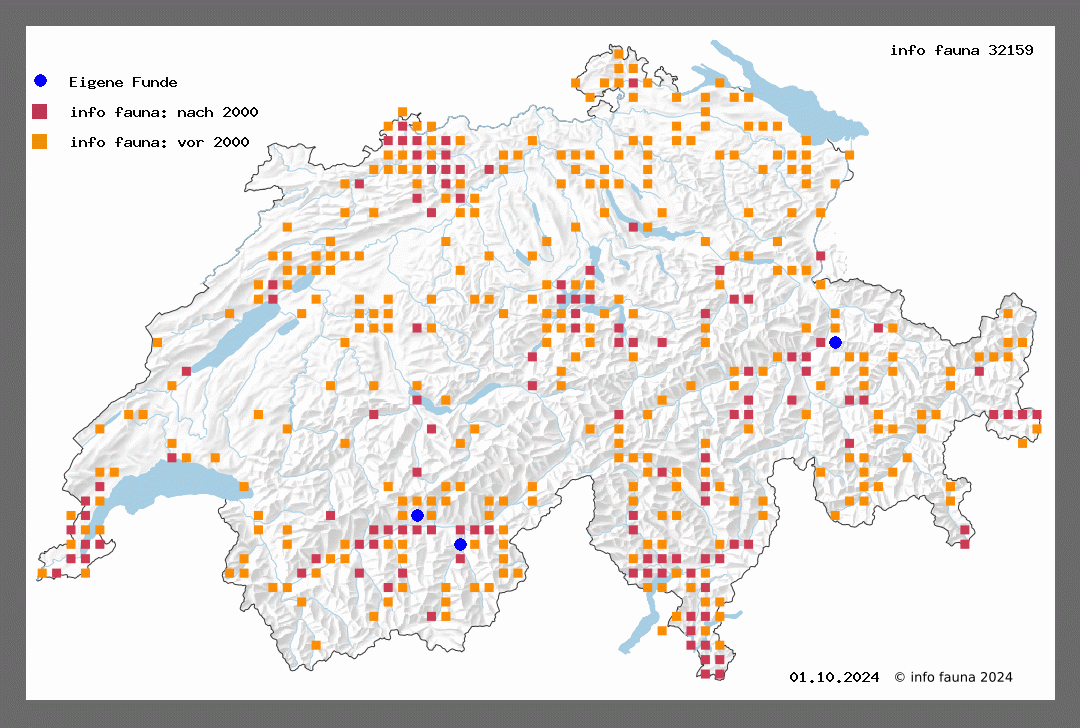Select the 'Eigene Funde' legend label

[x=123, y=82]
